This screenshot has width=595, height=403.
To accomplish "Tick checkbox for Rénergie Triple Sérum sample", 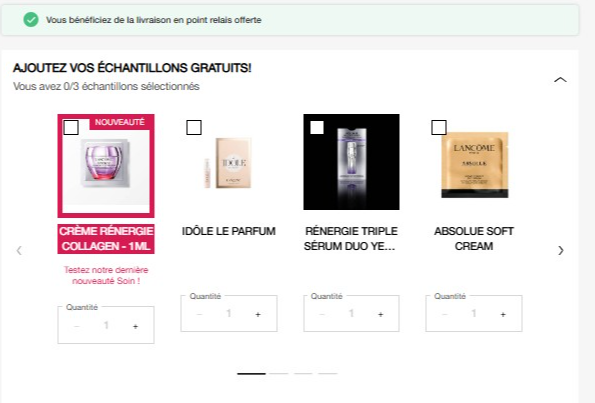I will (x=317, y=128).
